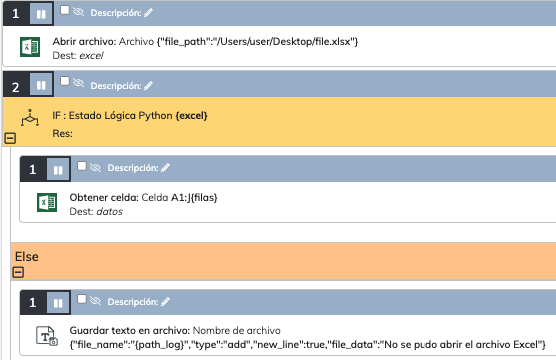
Task: Click the IF branch logic icon
Action: pos(30,118)
